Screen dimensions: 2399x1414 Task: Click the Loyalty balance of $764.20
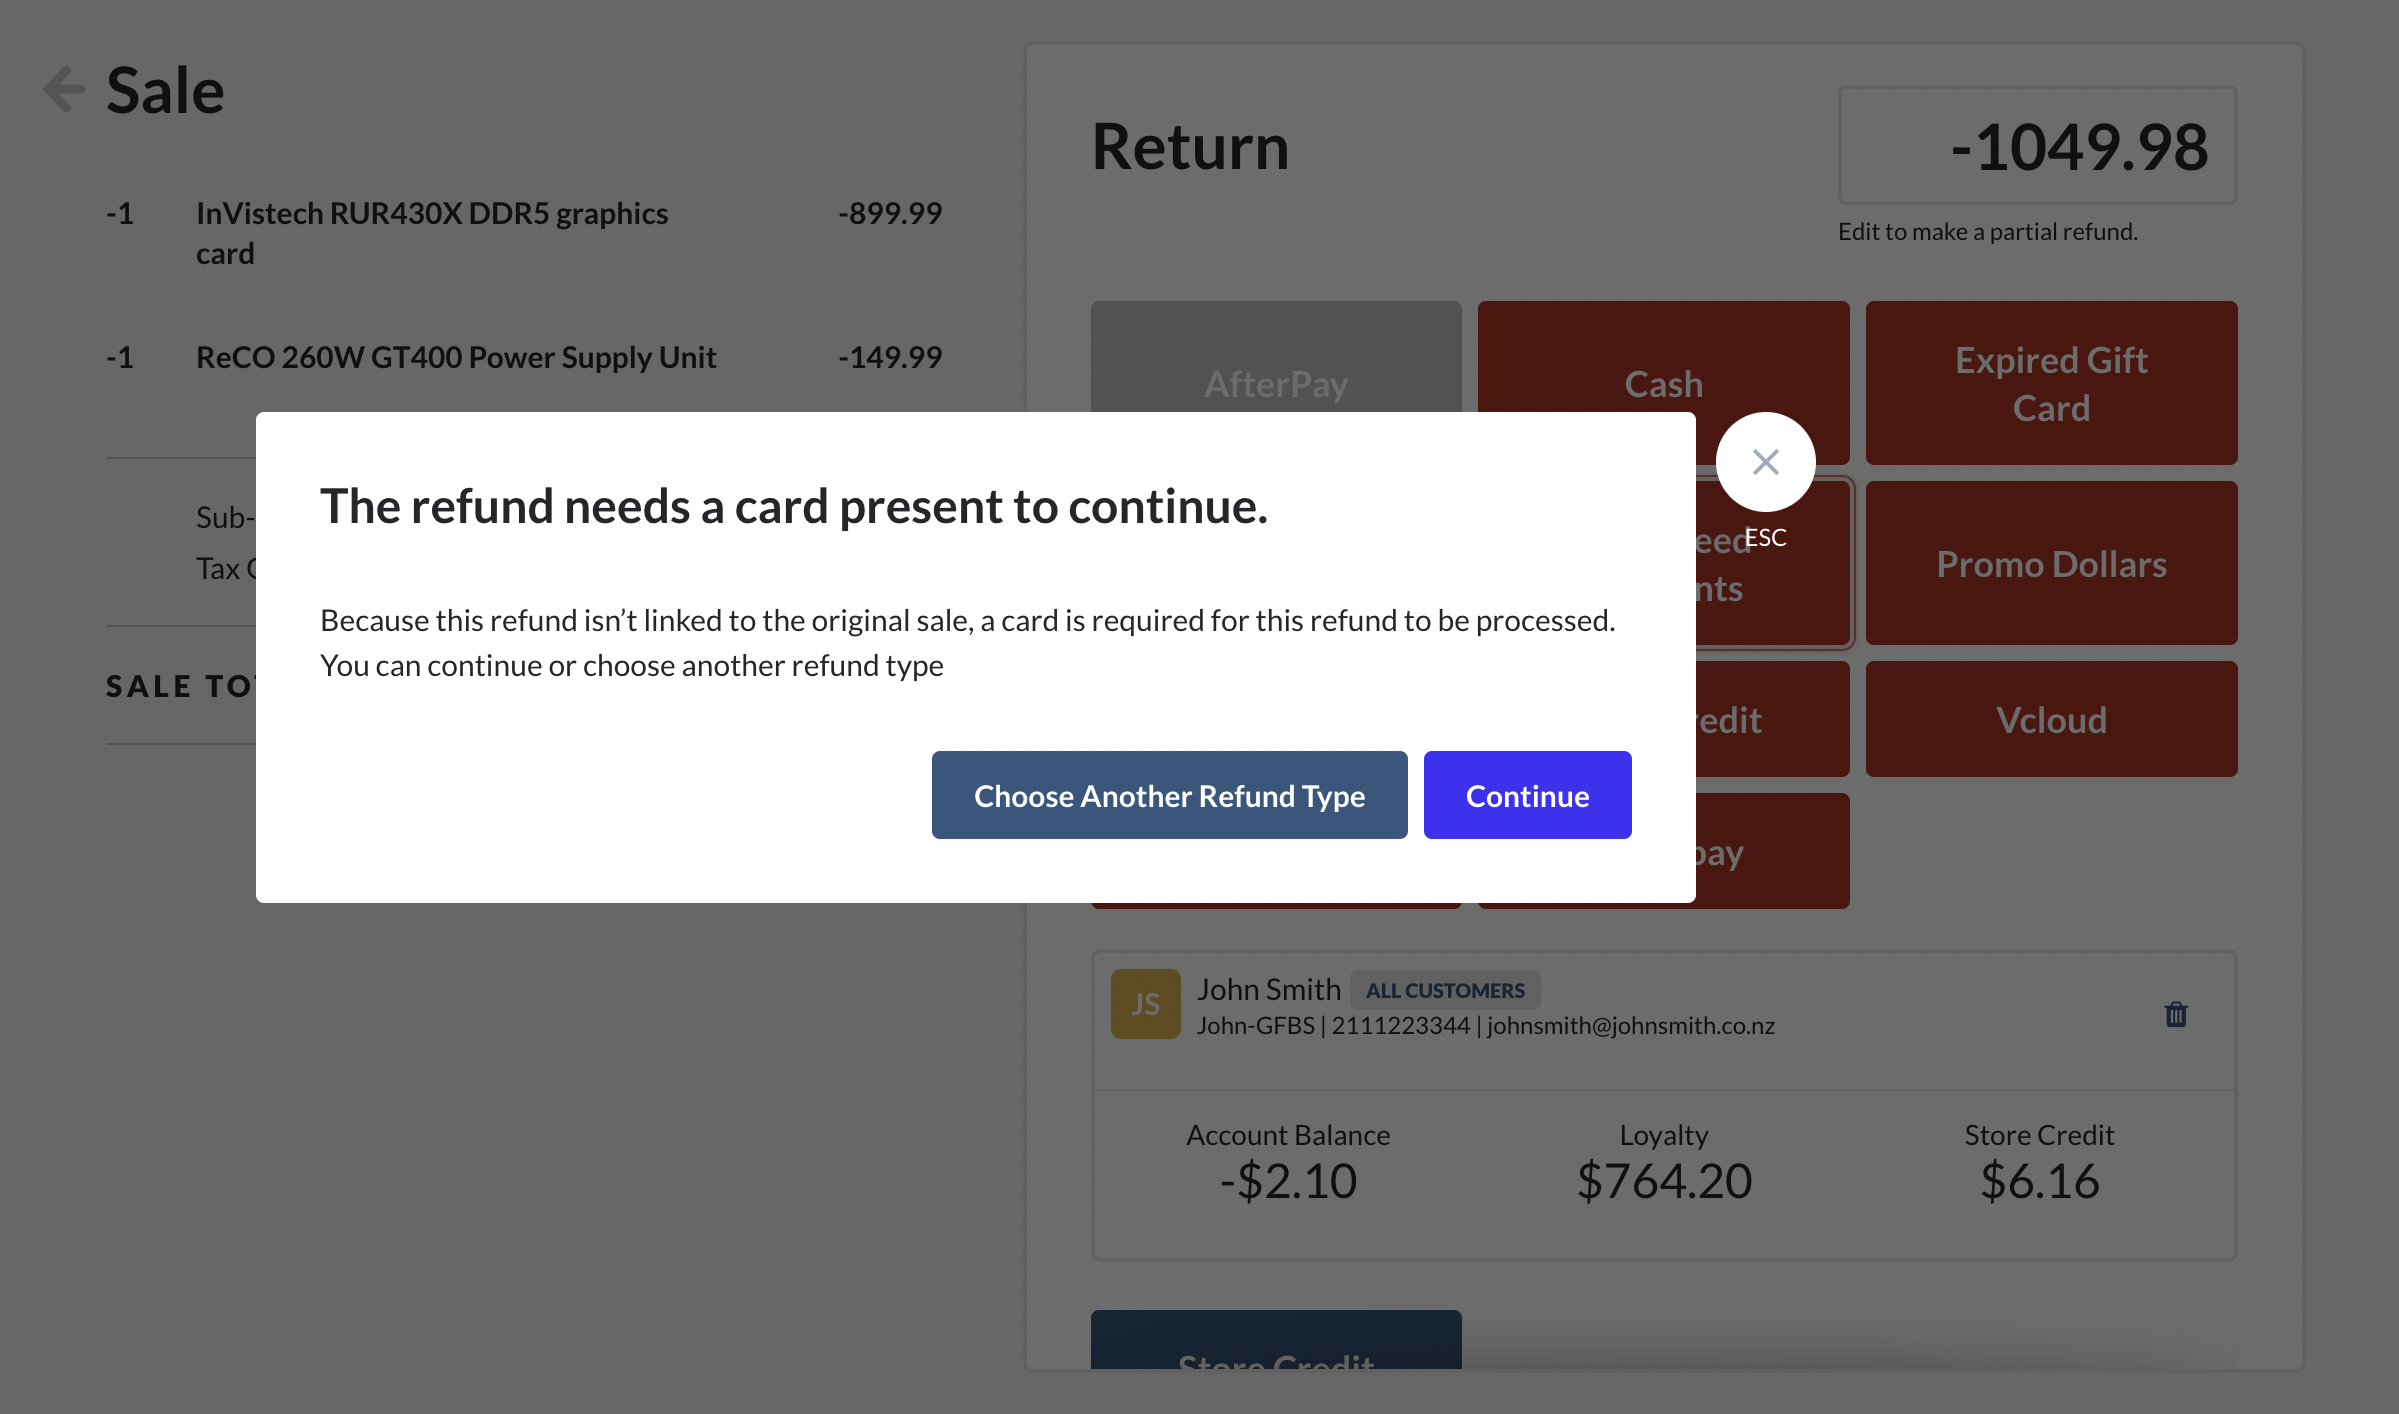tap(1663, 1180)
